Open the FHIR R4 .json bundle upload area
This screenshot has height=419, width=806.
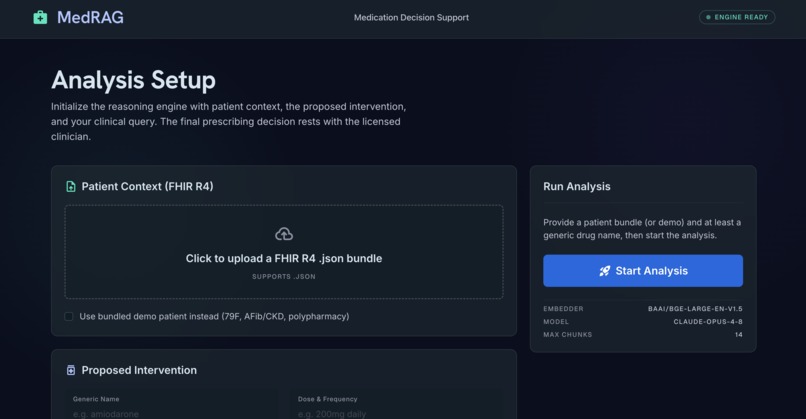point(284,252)
